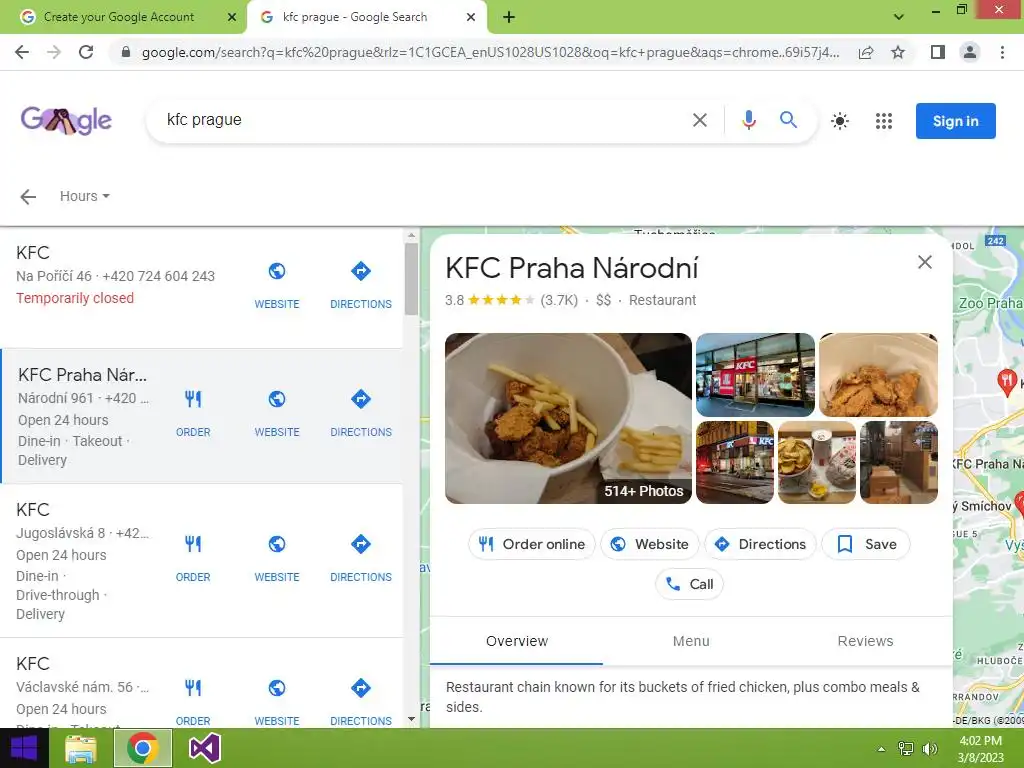Order from KFC Václavské nám. 56

pos(193,702)
